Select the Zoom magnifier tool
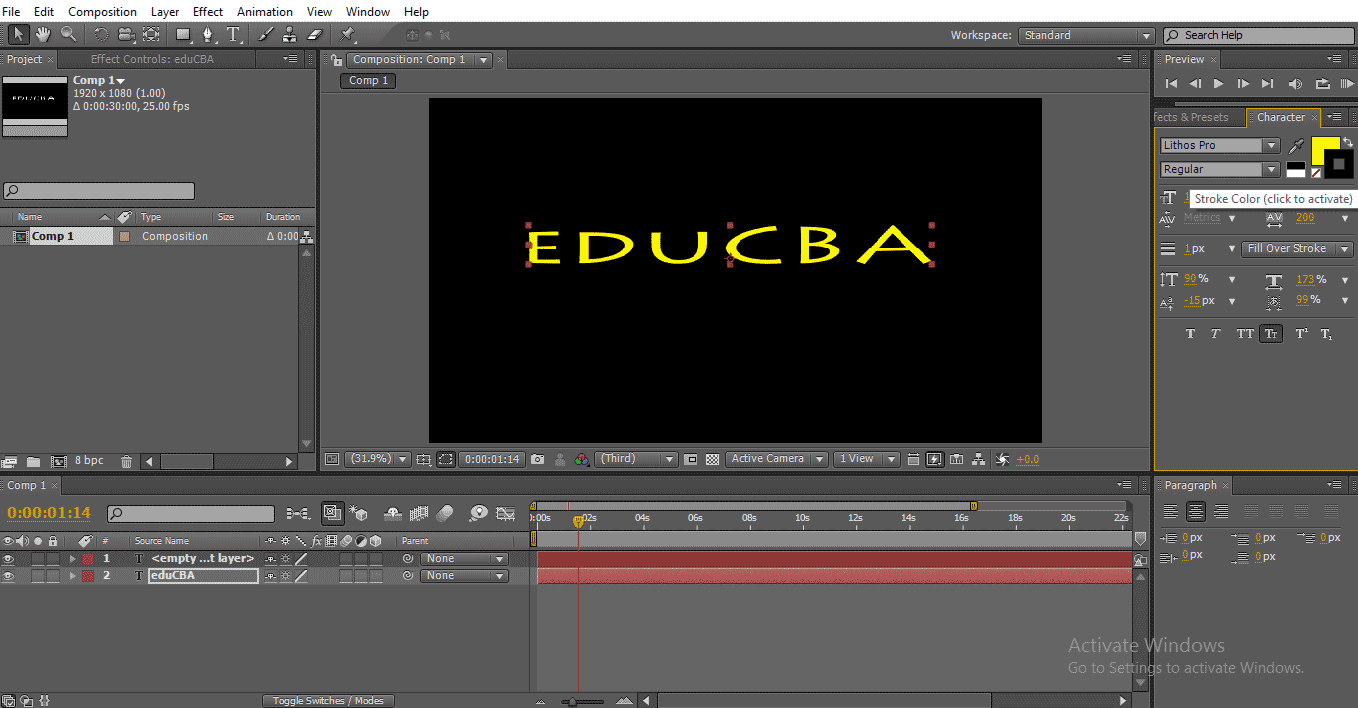1358x708 pixels. point(68,35)
